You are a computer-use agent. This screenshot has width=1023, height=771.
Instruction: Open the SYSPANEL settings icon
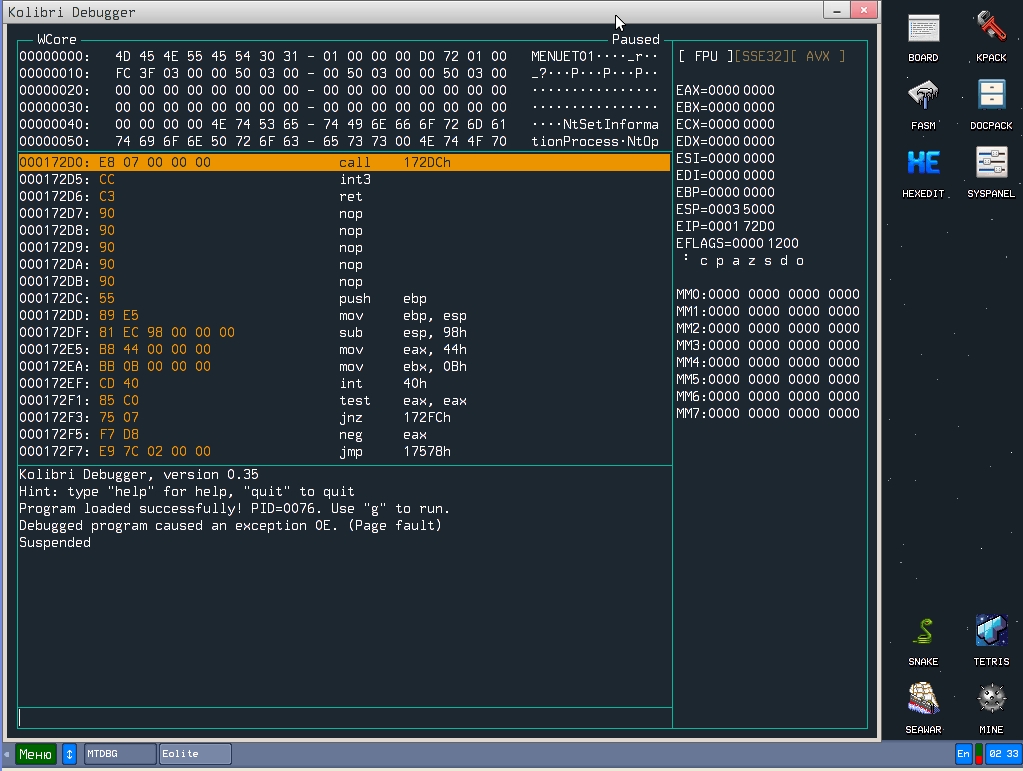coord(991,165)
